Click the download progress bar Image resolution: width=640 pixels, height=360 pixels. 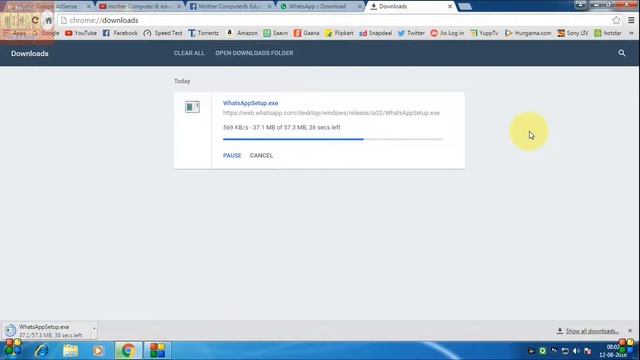pyautogui.click(x=333, y=139)
